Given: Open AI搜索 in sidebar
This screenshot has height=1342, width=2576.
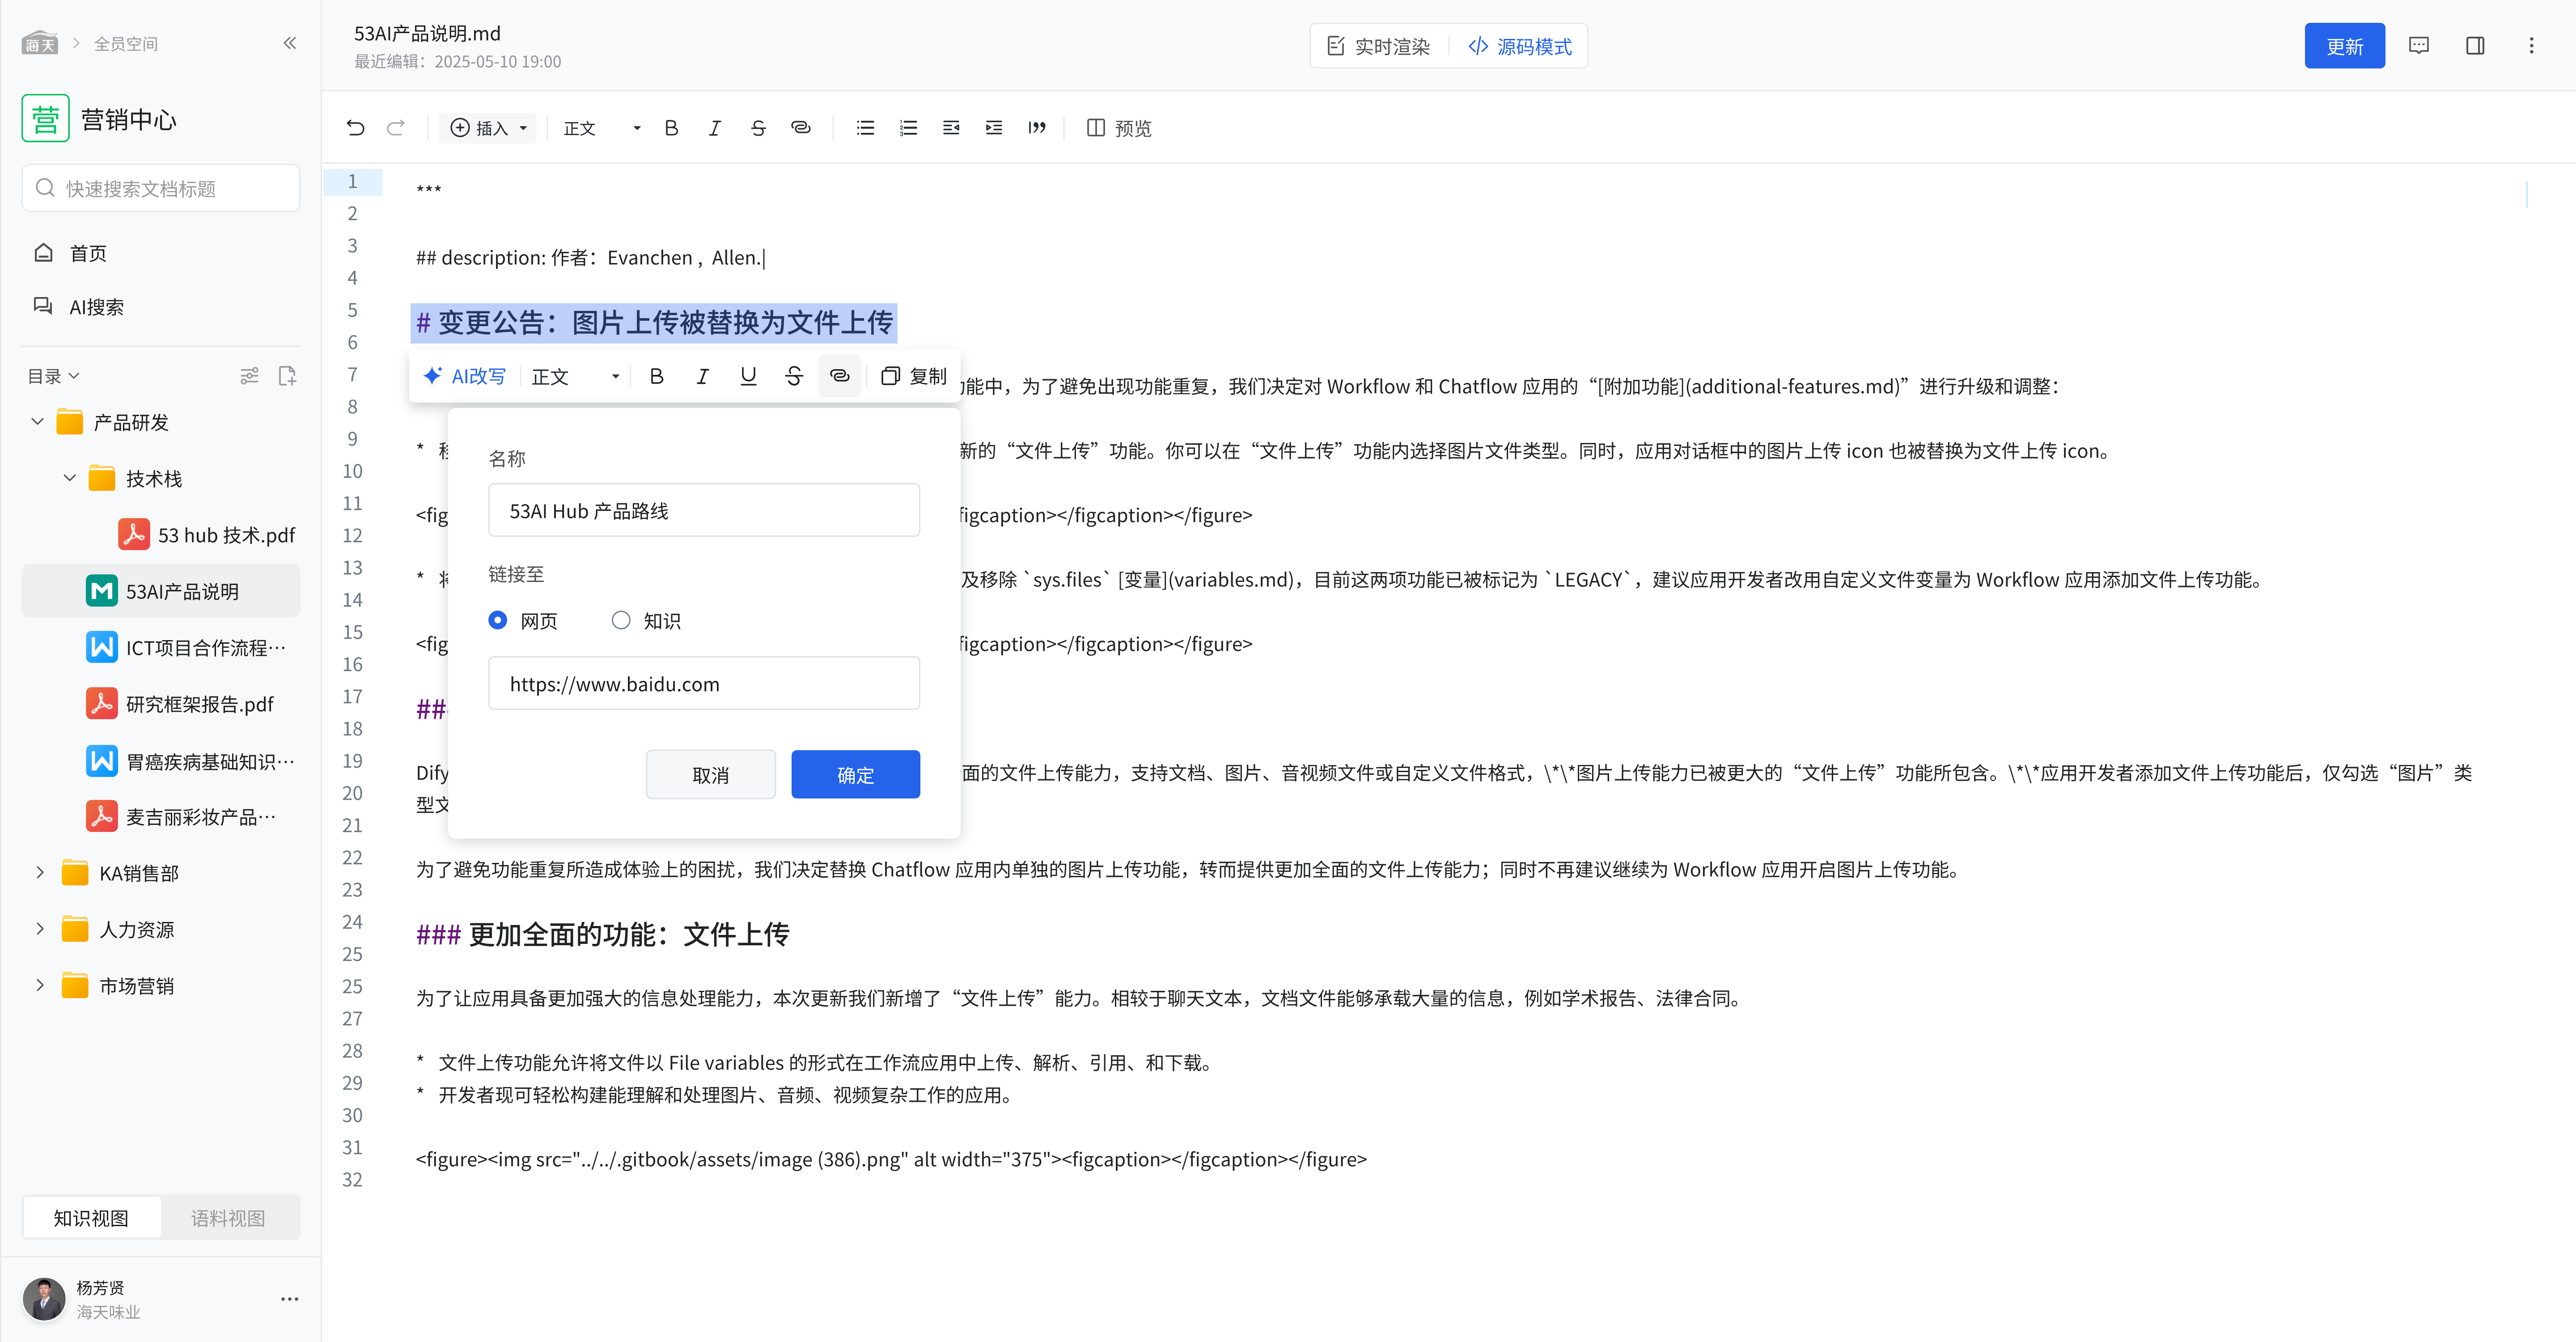Looking at the screenshot, I should click(96, 307).
